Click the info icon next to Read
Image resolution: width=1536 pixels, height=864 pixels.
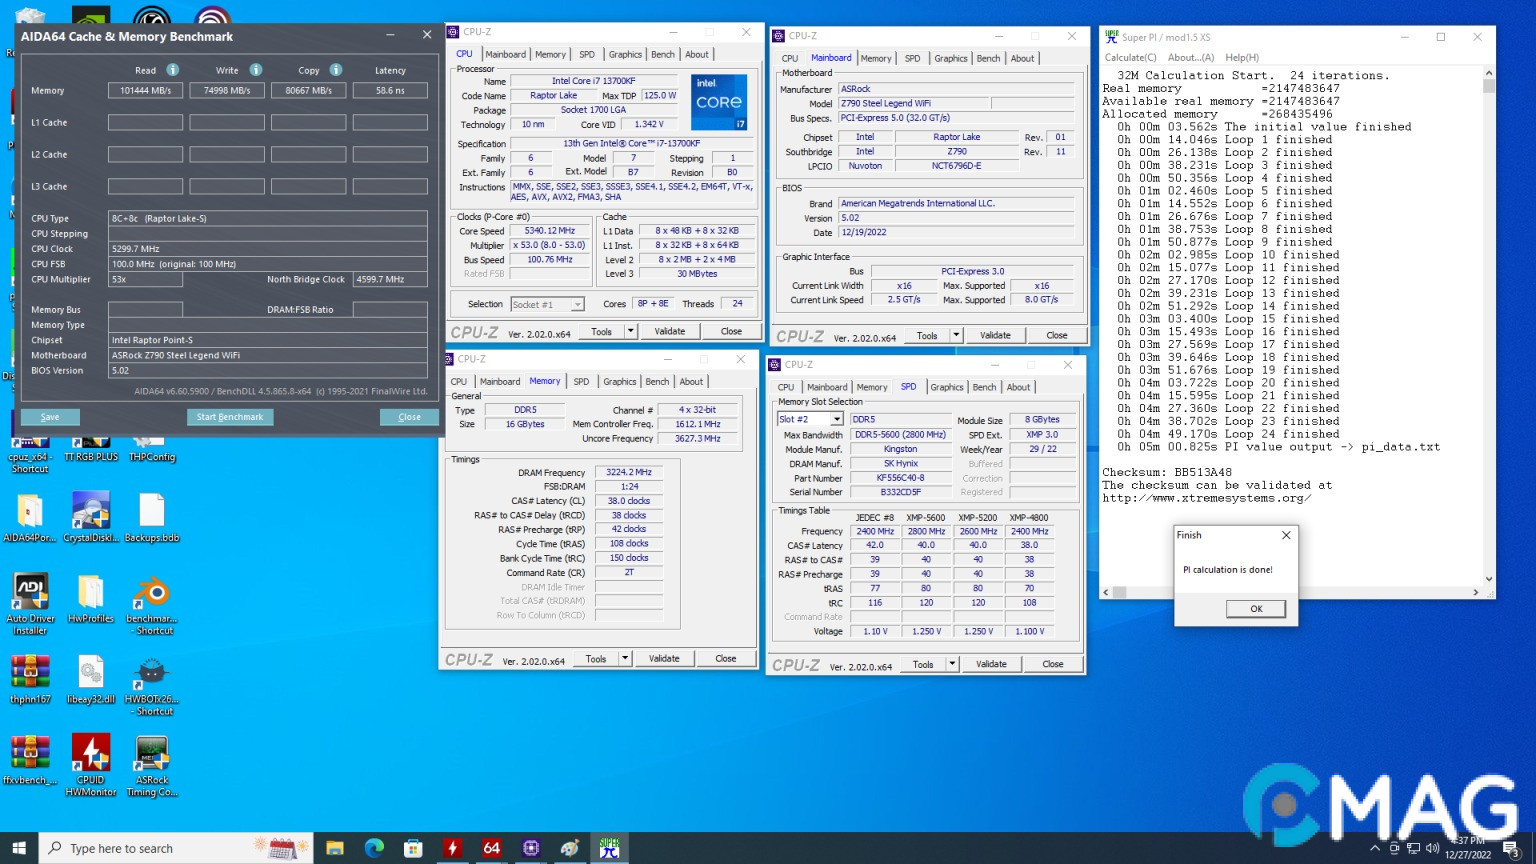(x=173, y=70)
